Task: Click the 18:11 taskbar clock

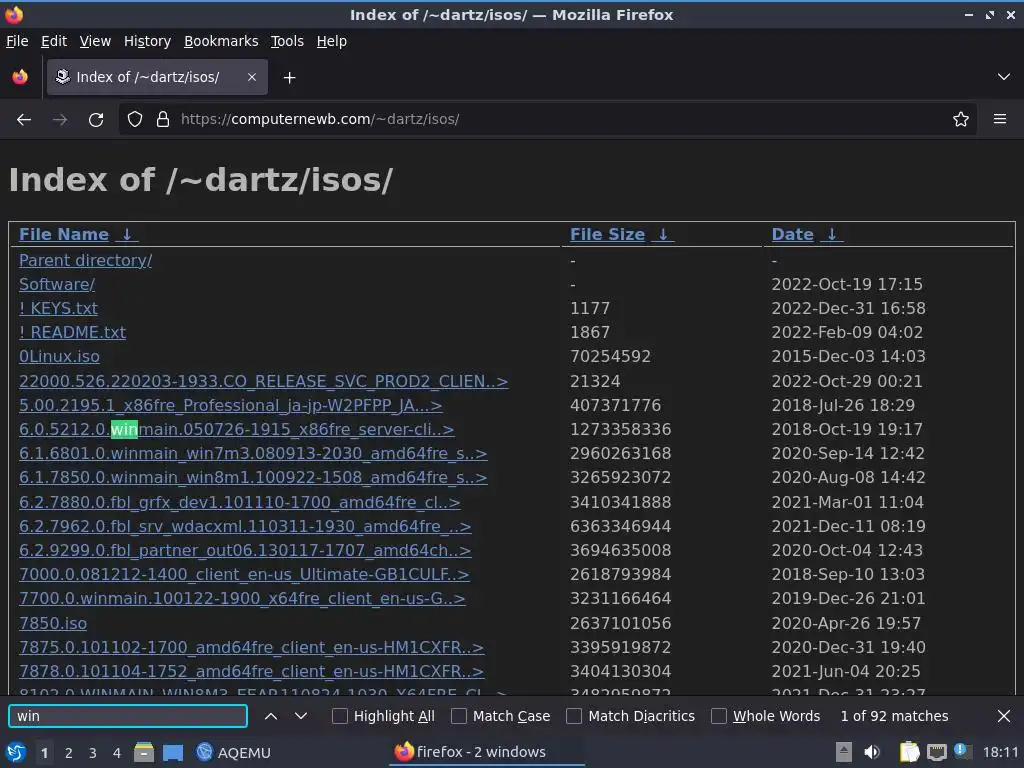Action: click(1000, 752)
